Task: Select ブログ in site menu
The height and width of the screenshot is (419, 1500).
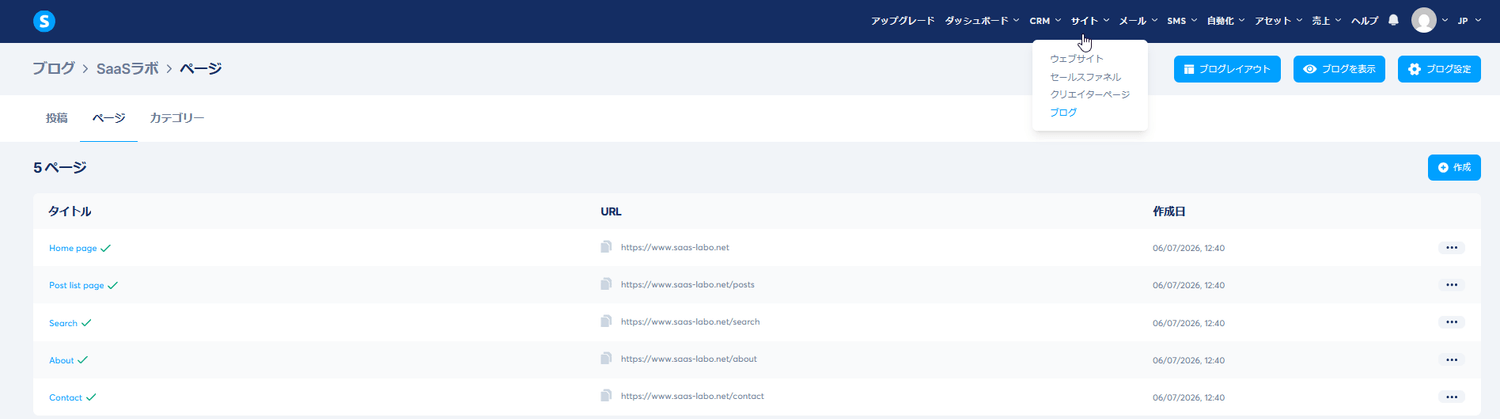Action: (1064, 112)
